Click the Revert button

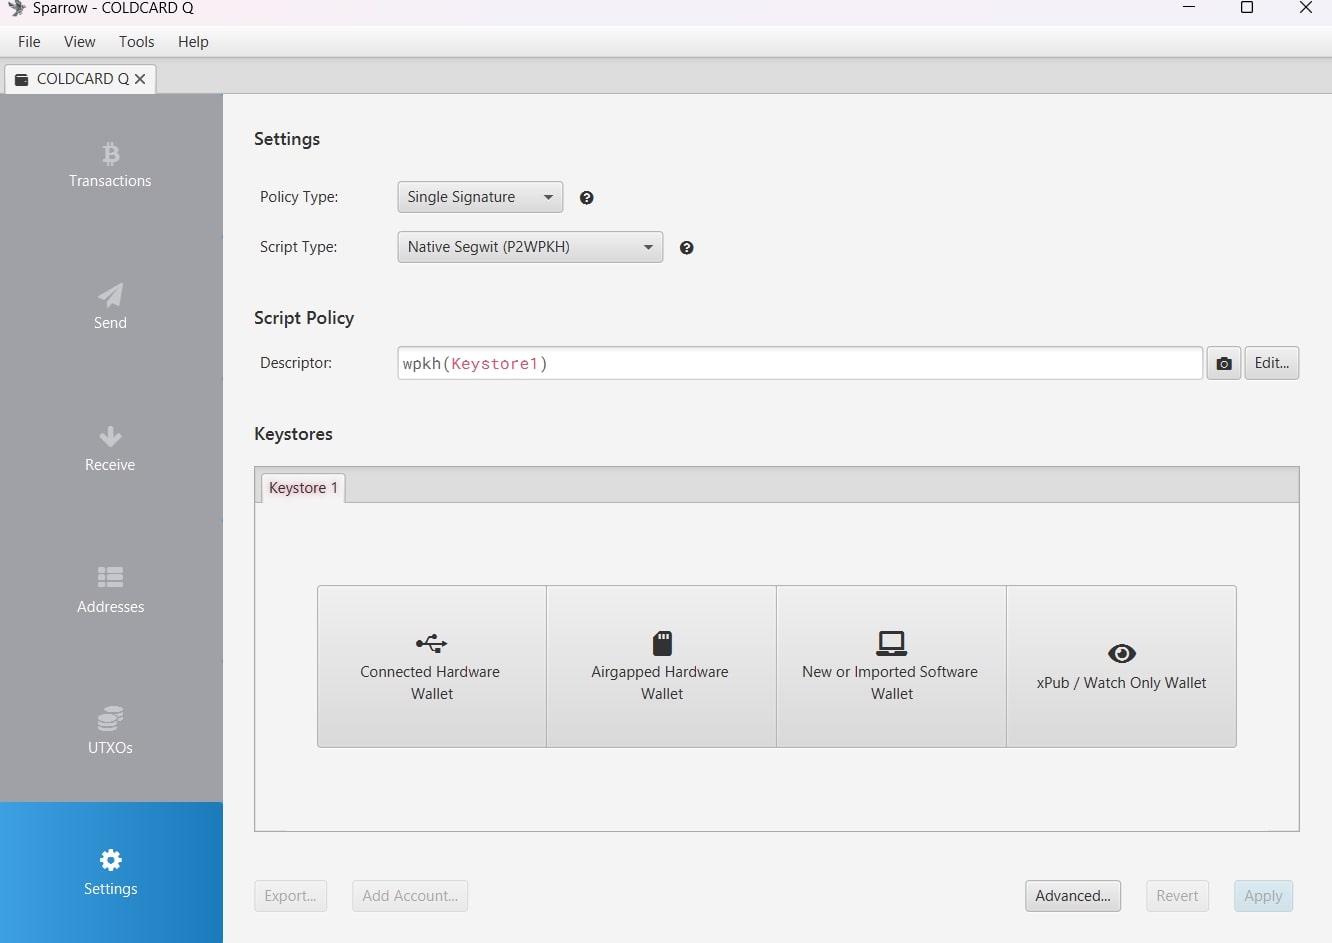tap(1177, 896)
